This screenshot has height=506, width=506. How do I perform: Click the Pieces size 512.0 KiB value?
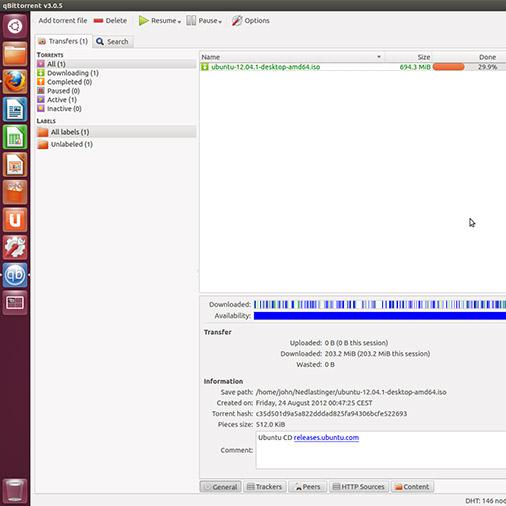click(x=270, y=425)
